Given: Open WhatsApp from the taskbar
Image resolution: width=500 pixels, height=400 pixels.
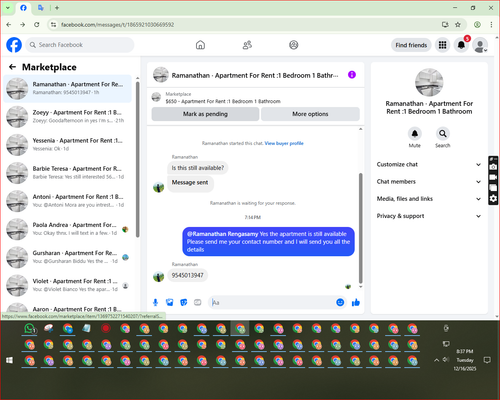Looking at the screenshot, I should coord(30,329).
